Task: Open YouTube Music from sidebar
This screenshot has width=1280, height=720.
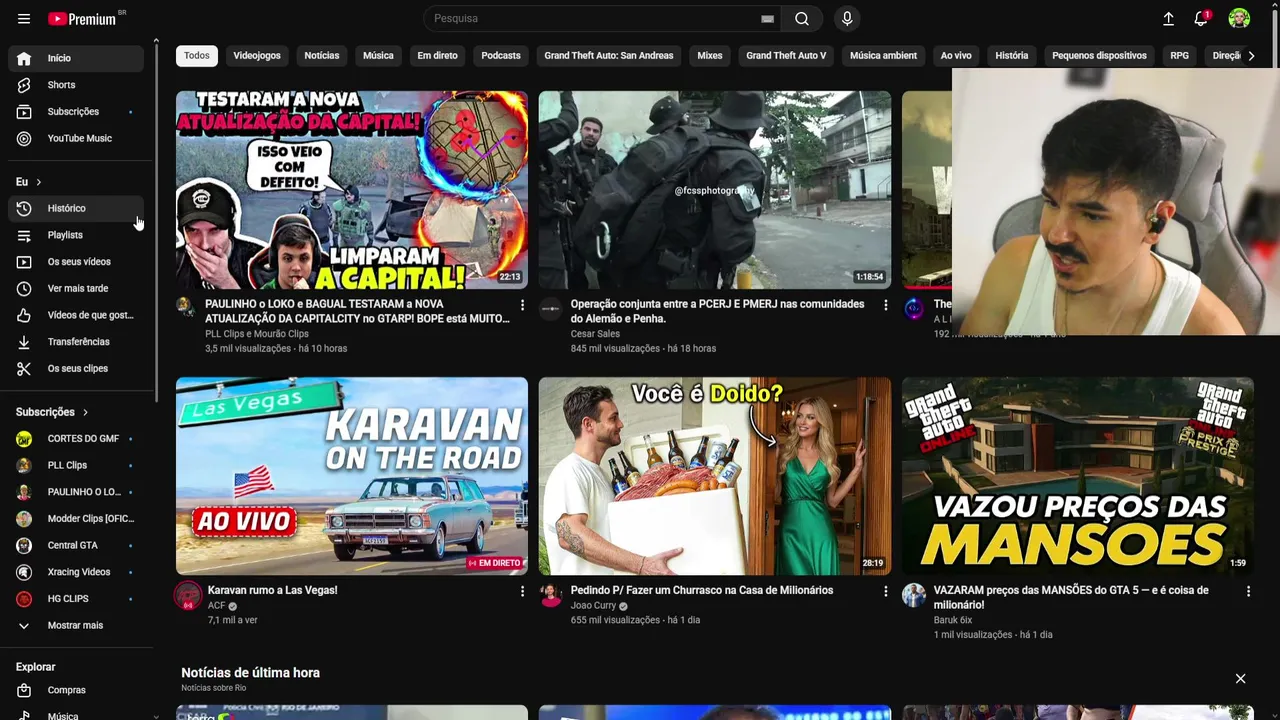Action: coord(76,138)
